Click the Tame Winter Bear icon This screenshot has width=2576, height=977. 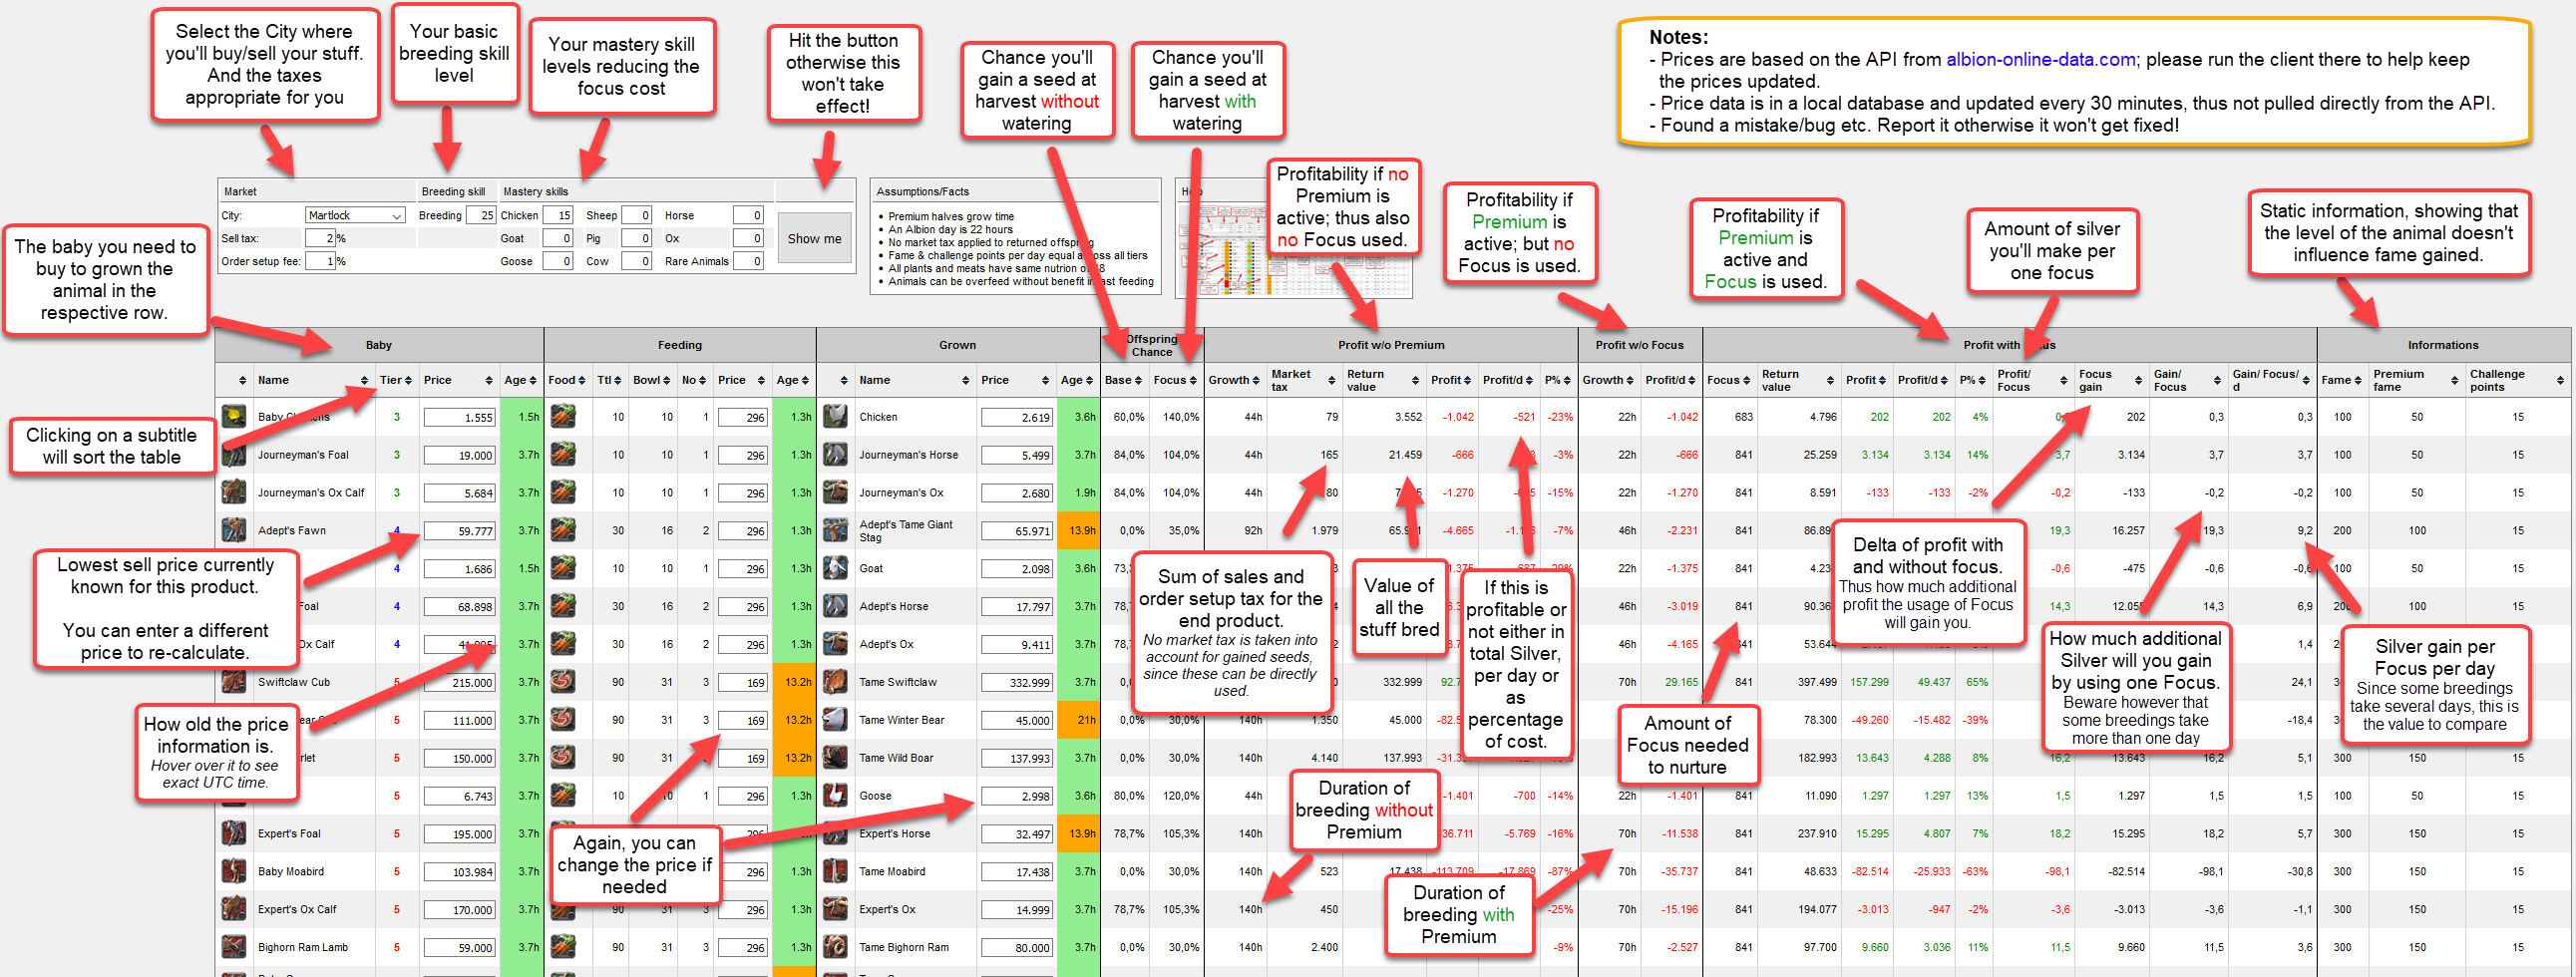(835, 720)
